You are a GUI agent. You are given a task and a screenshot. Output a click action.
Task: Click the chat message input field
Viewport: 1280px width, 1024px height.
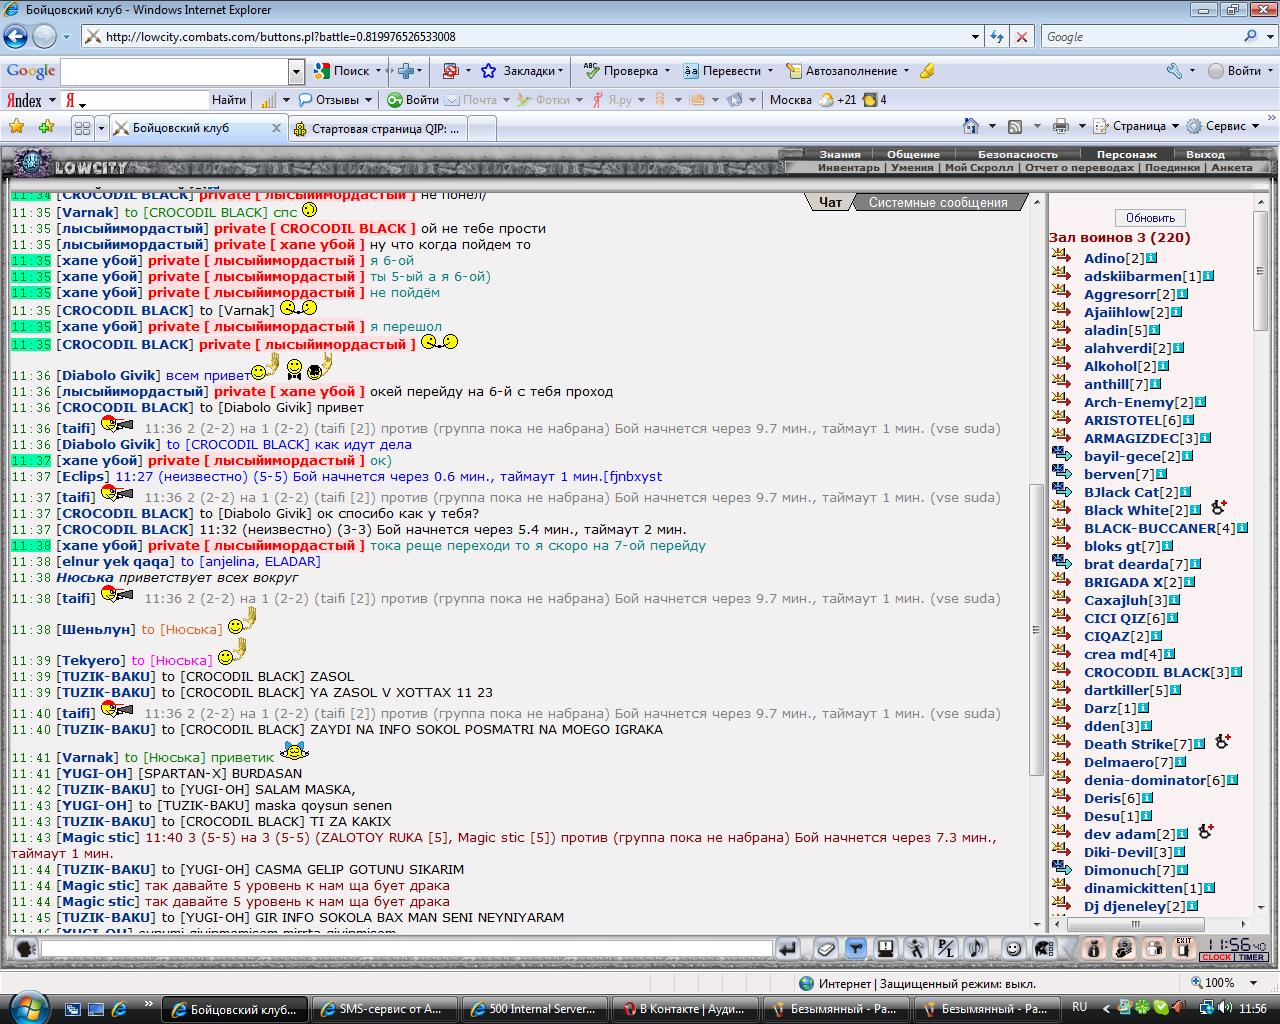406,948
